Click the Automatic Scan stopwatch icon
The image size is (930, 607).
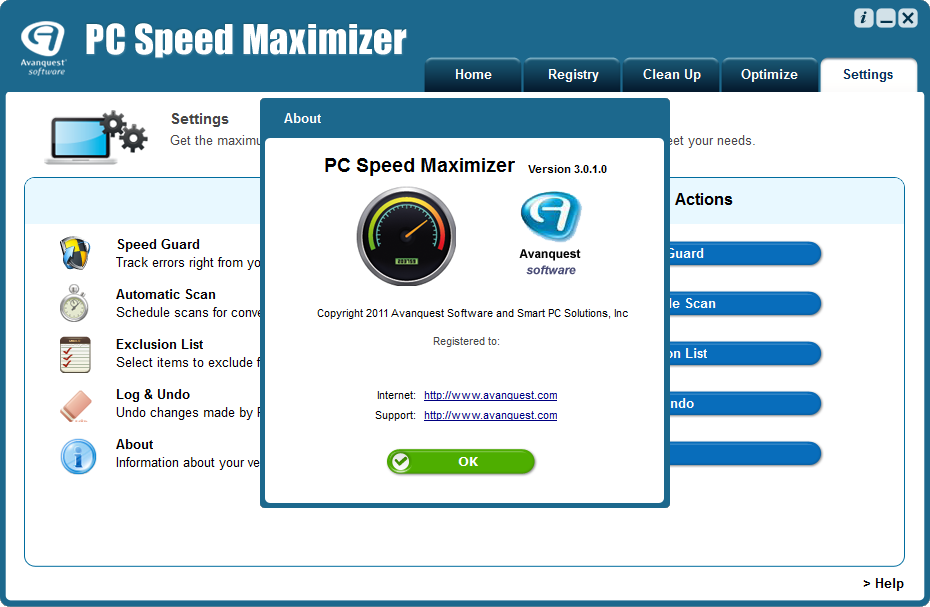click(x=74, y=303)
